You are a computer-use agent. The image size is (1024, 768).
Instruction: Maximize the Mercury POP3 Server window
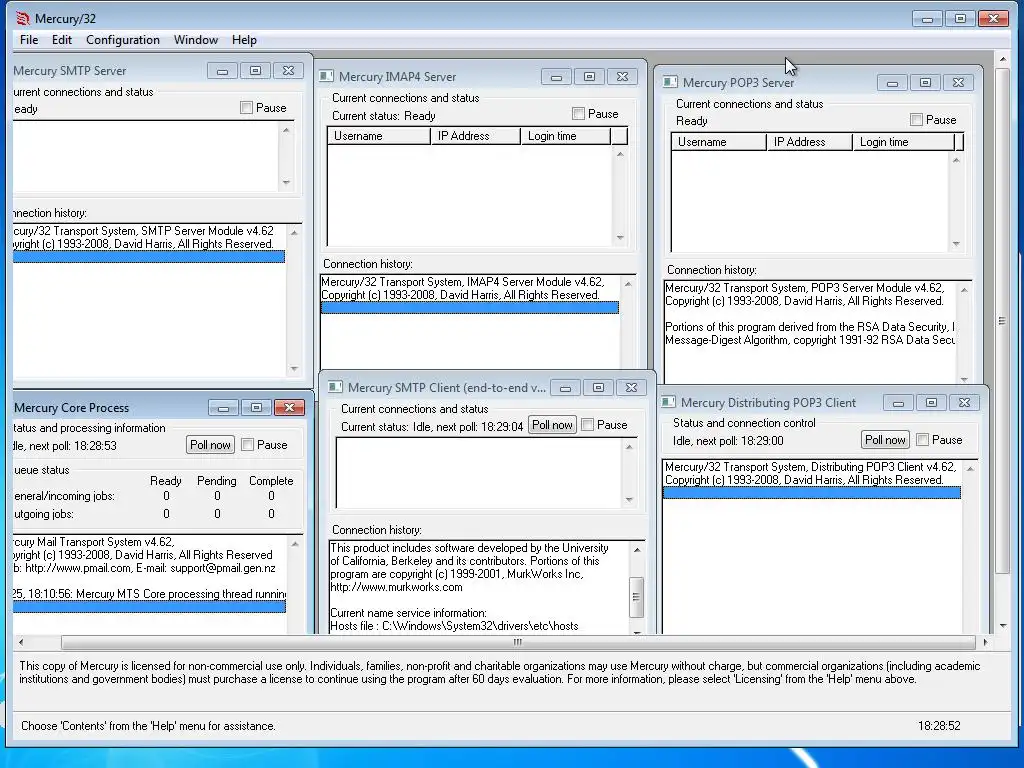[x=925, y=83]
